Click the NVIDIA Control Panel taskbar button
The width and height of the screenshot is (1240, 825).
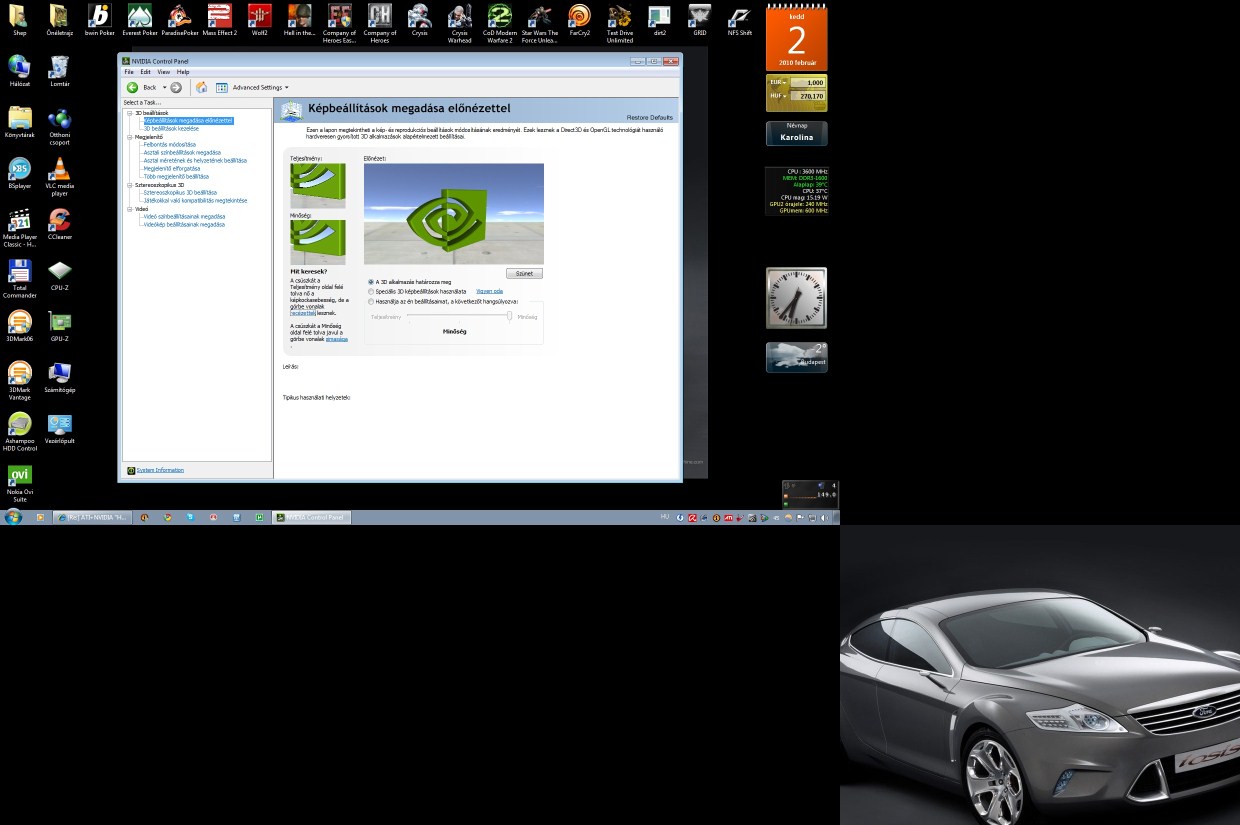coord(312,517)
